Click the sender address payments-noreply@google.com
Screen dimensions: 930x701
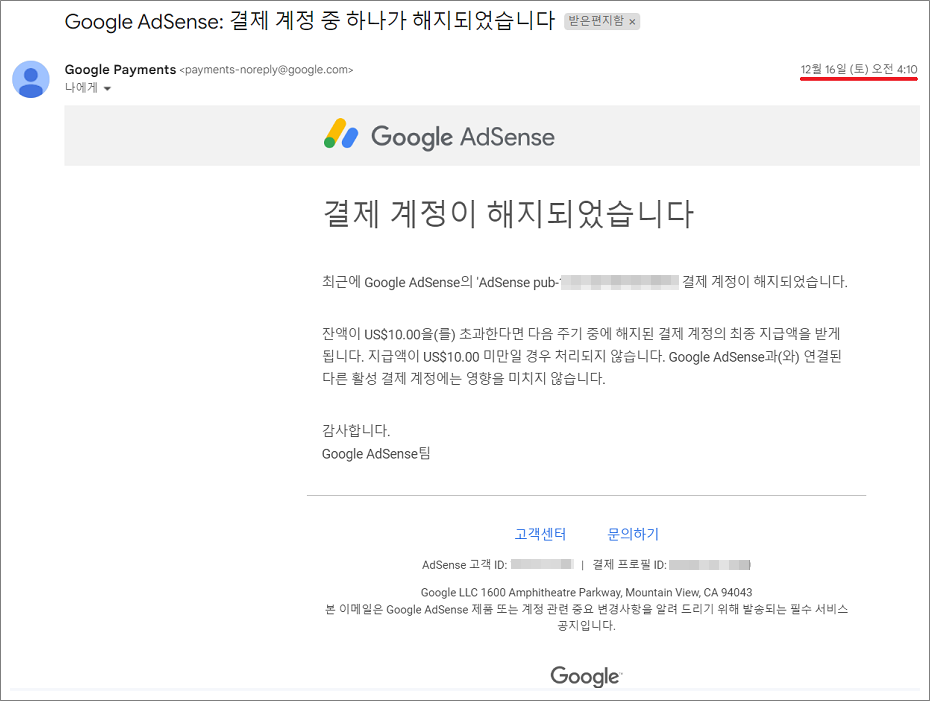tap(266, 70)
